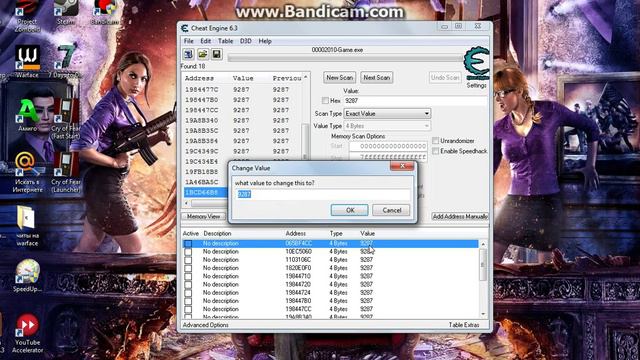This screenshot has height=360, width=640.
Task: Open Cheat Engine Settings logo
Action: [x=477, y=64]
